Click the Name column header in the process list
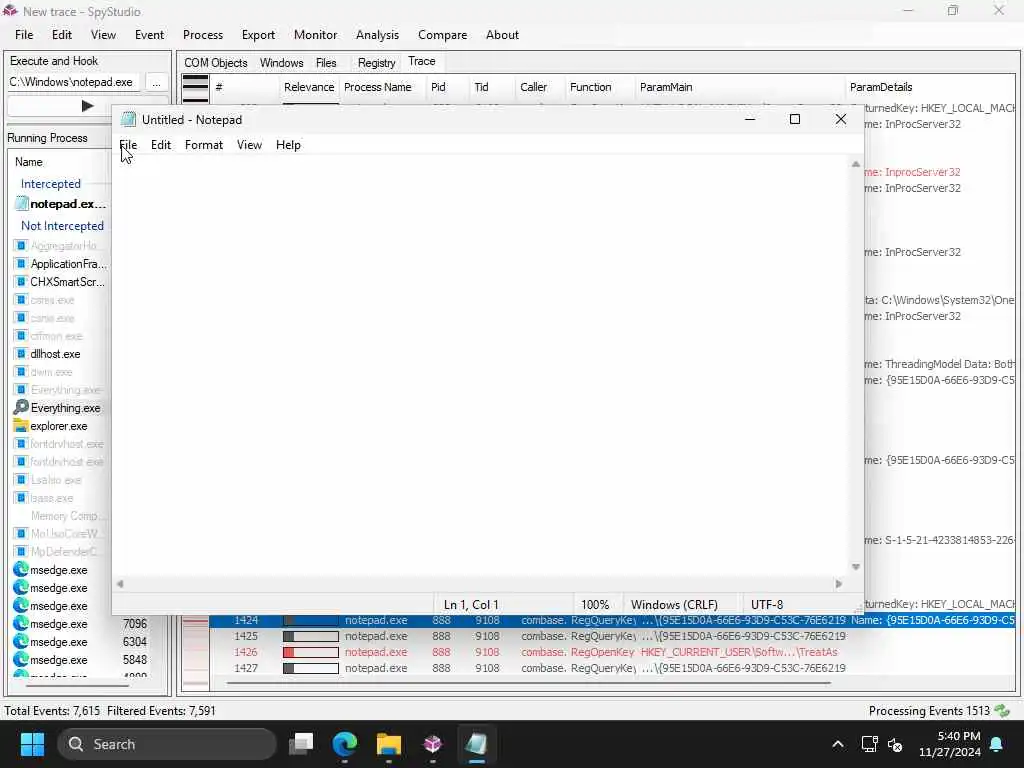1024x768 pixels. pyautogui.click(x=29, y=162)
